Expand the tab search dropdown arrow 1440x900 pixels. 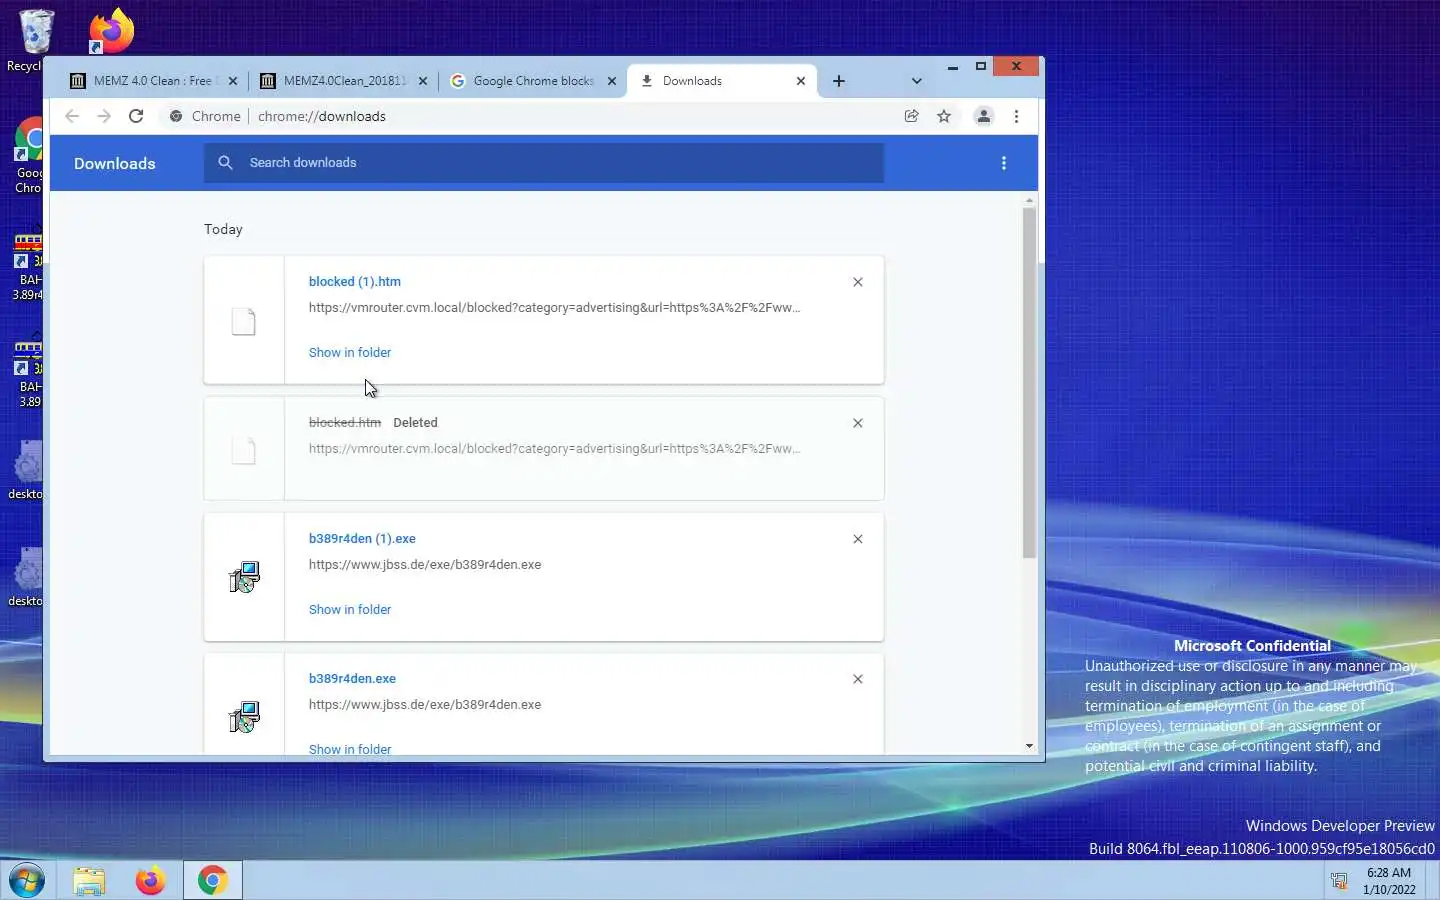tap(916, 81)
